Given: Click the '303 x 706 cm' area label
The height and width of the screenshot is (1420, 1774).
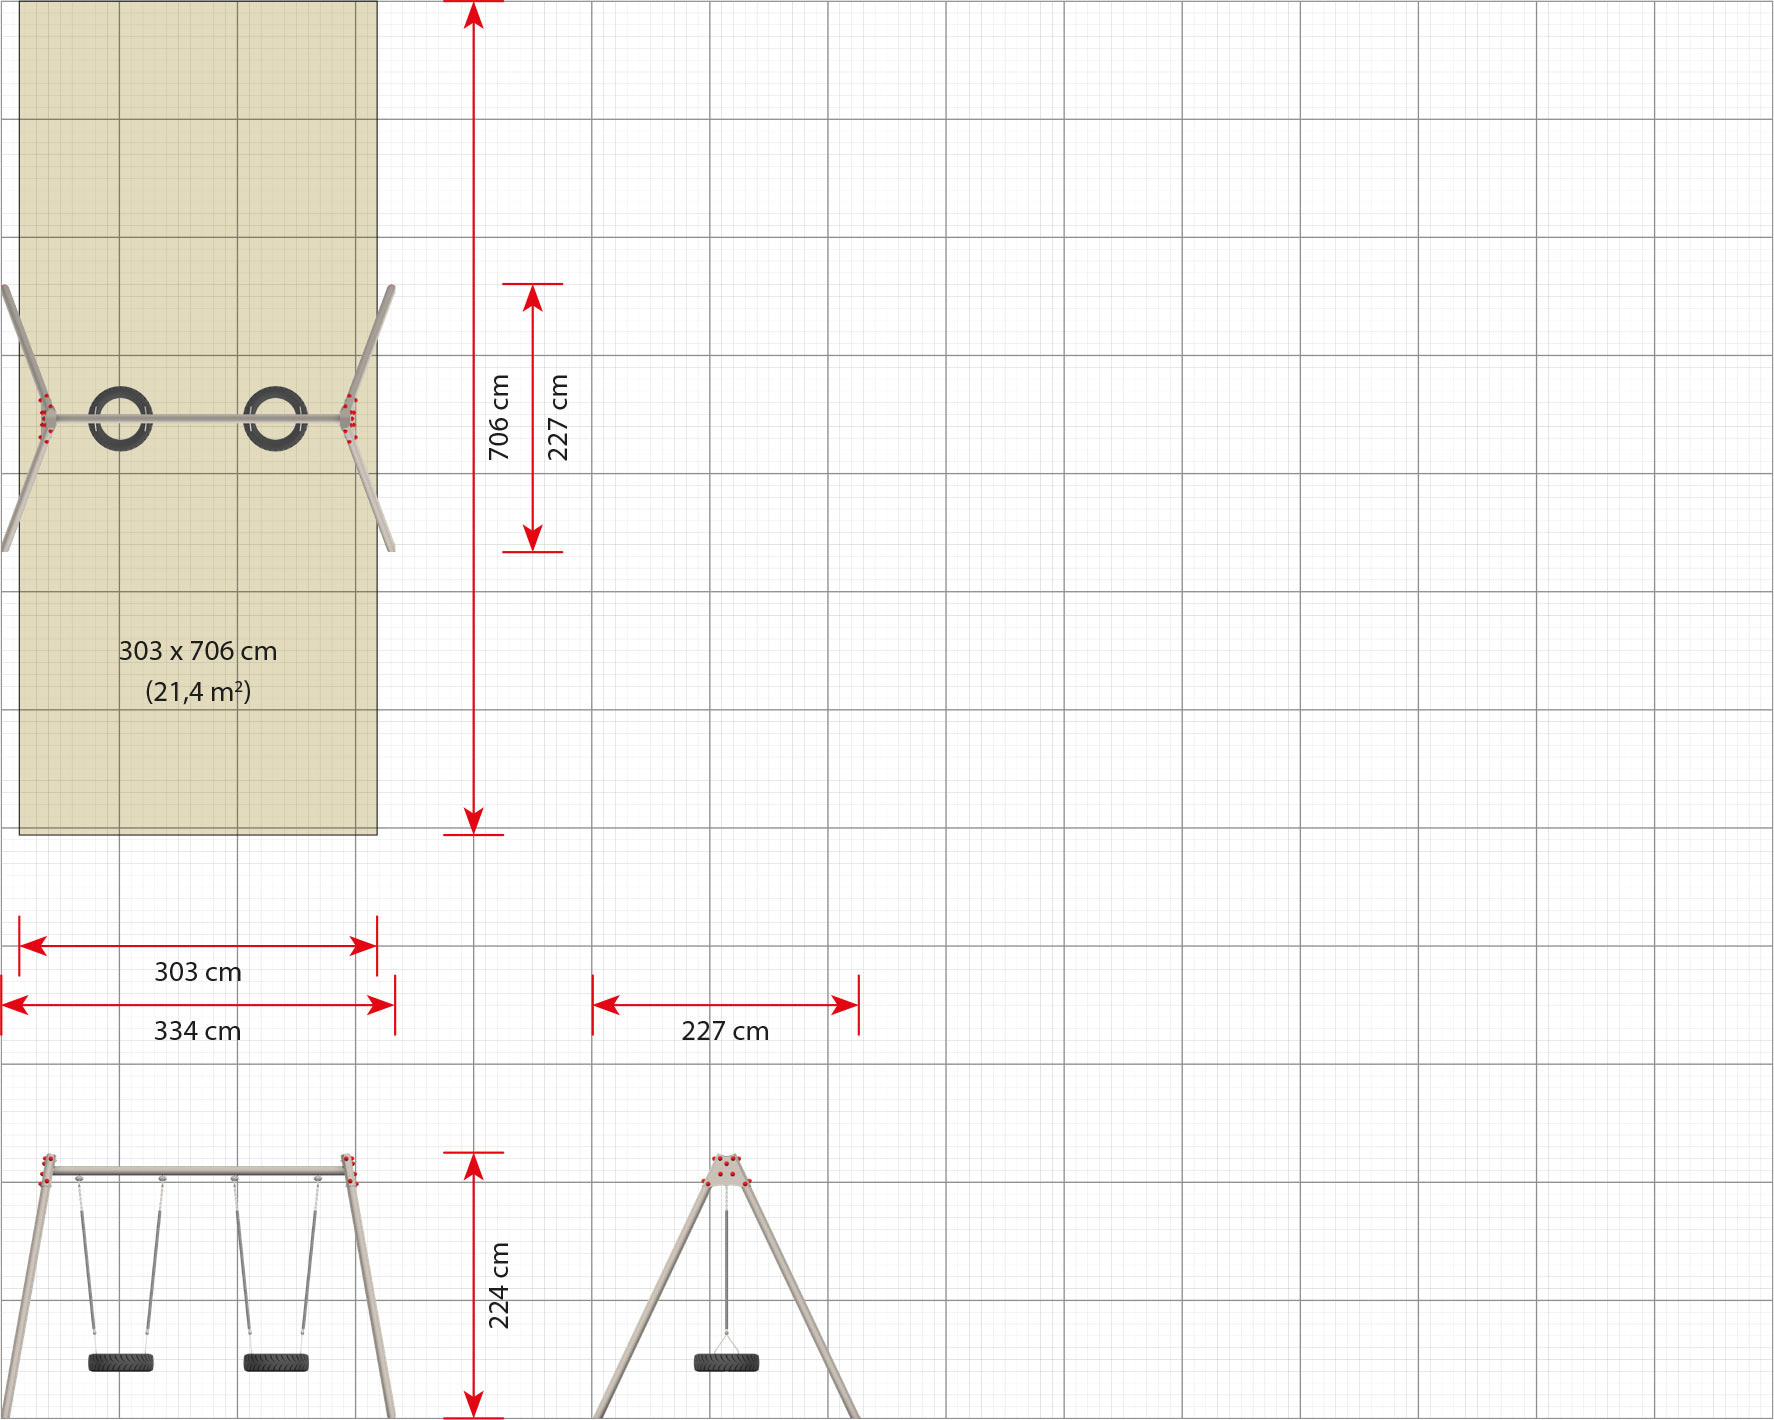Looking at the screenshot, I should click(198, 651).
